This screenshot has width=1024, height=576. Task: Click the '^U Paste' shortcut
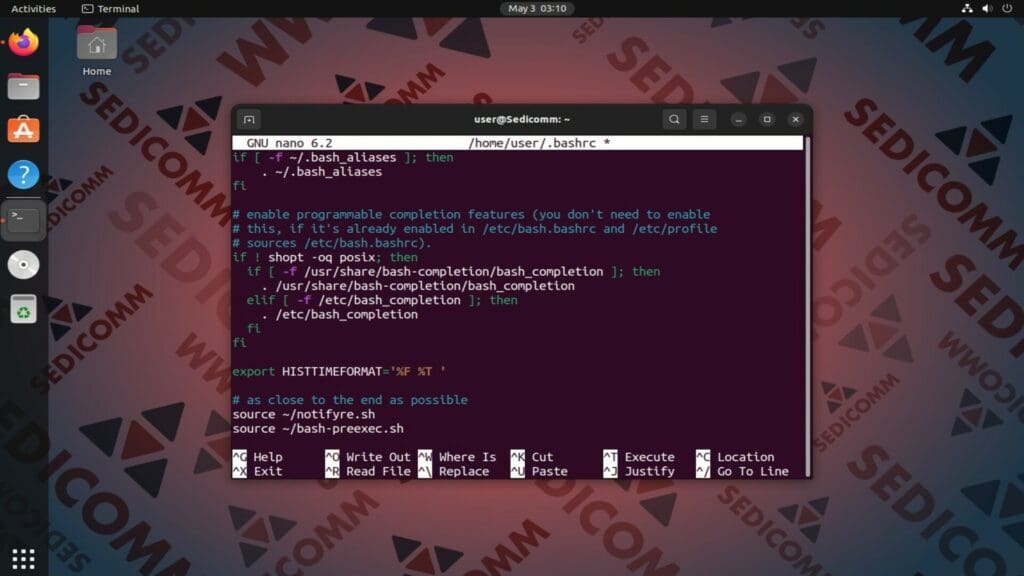(x=539, y=472)
